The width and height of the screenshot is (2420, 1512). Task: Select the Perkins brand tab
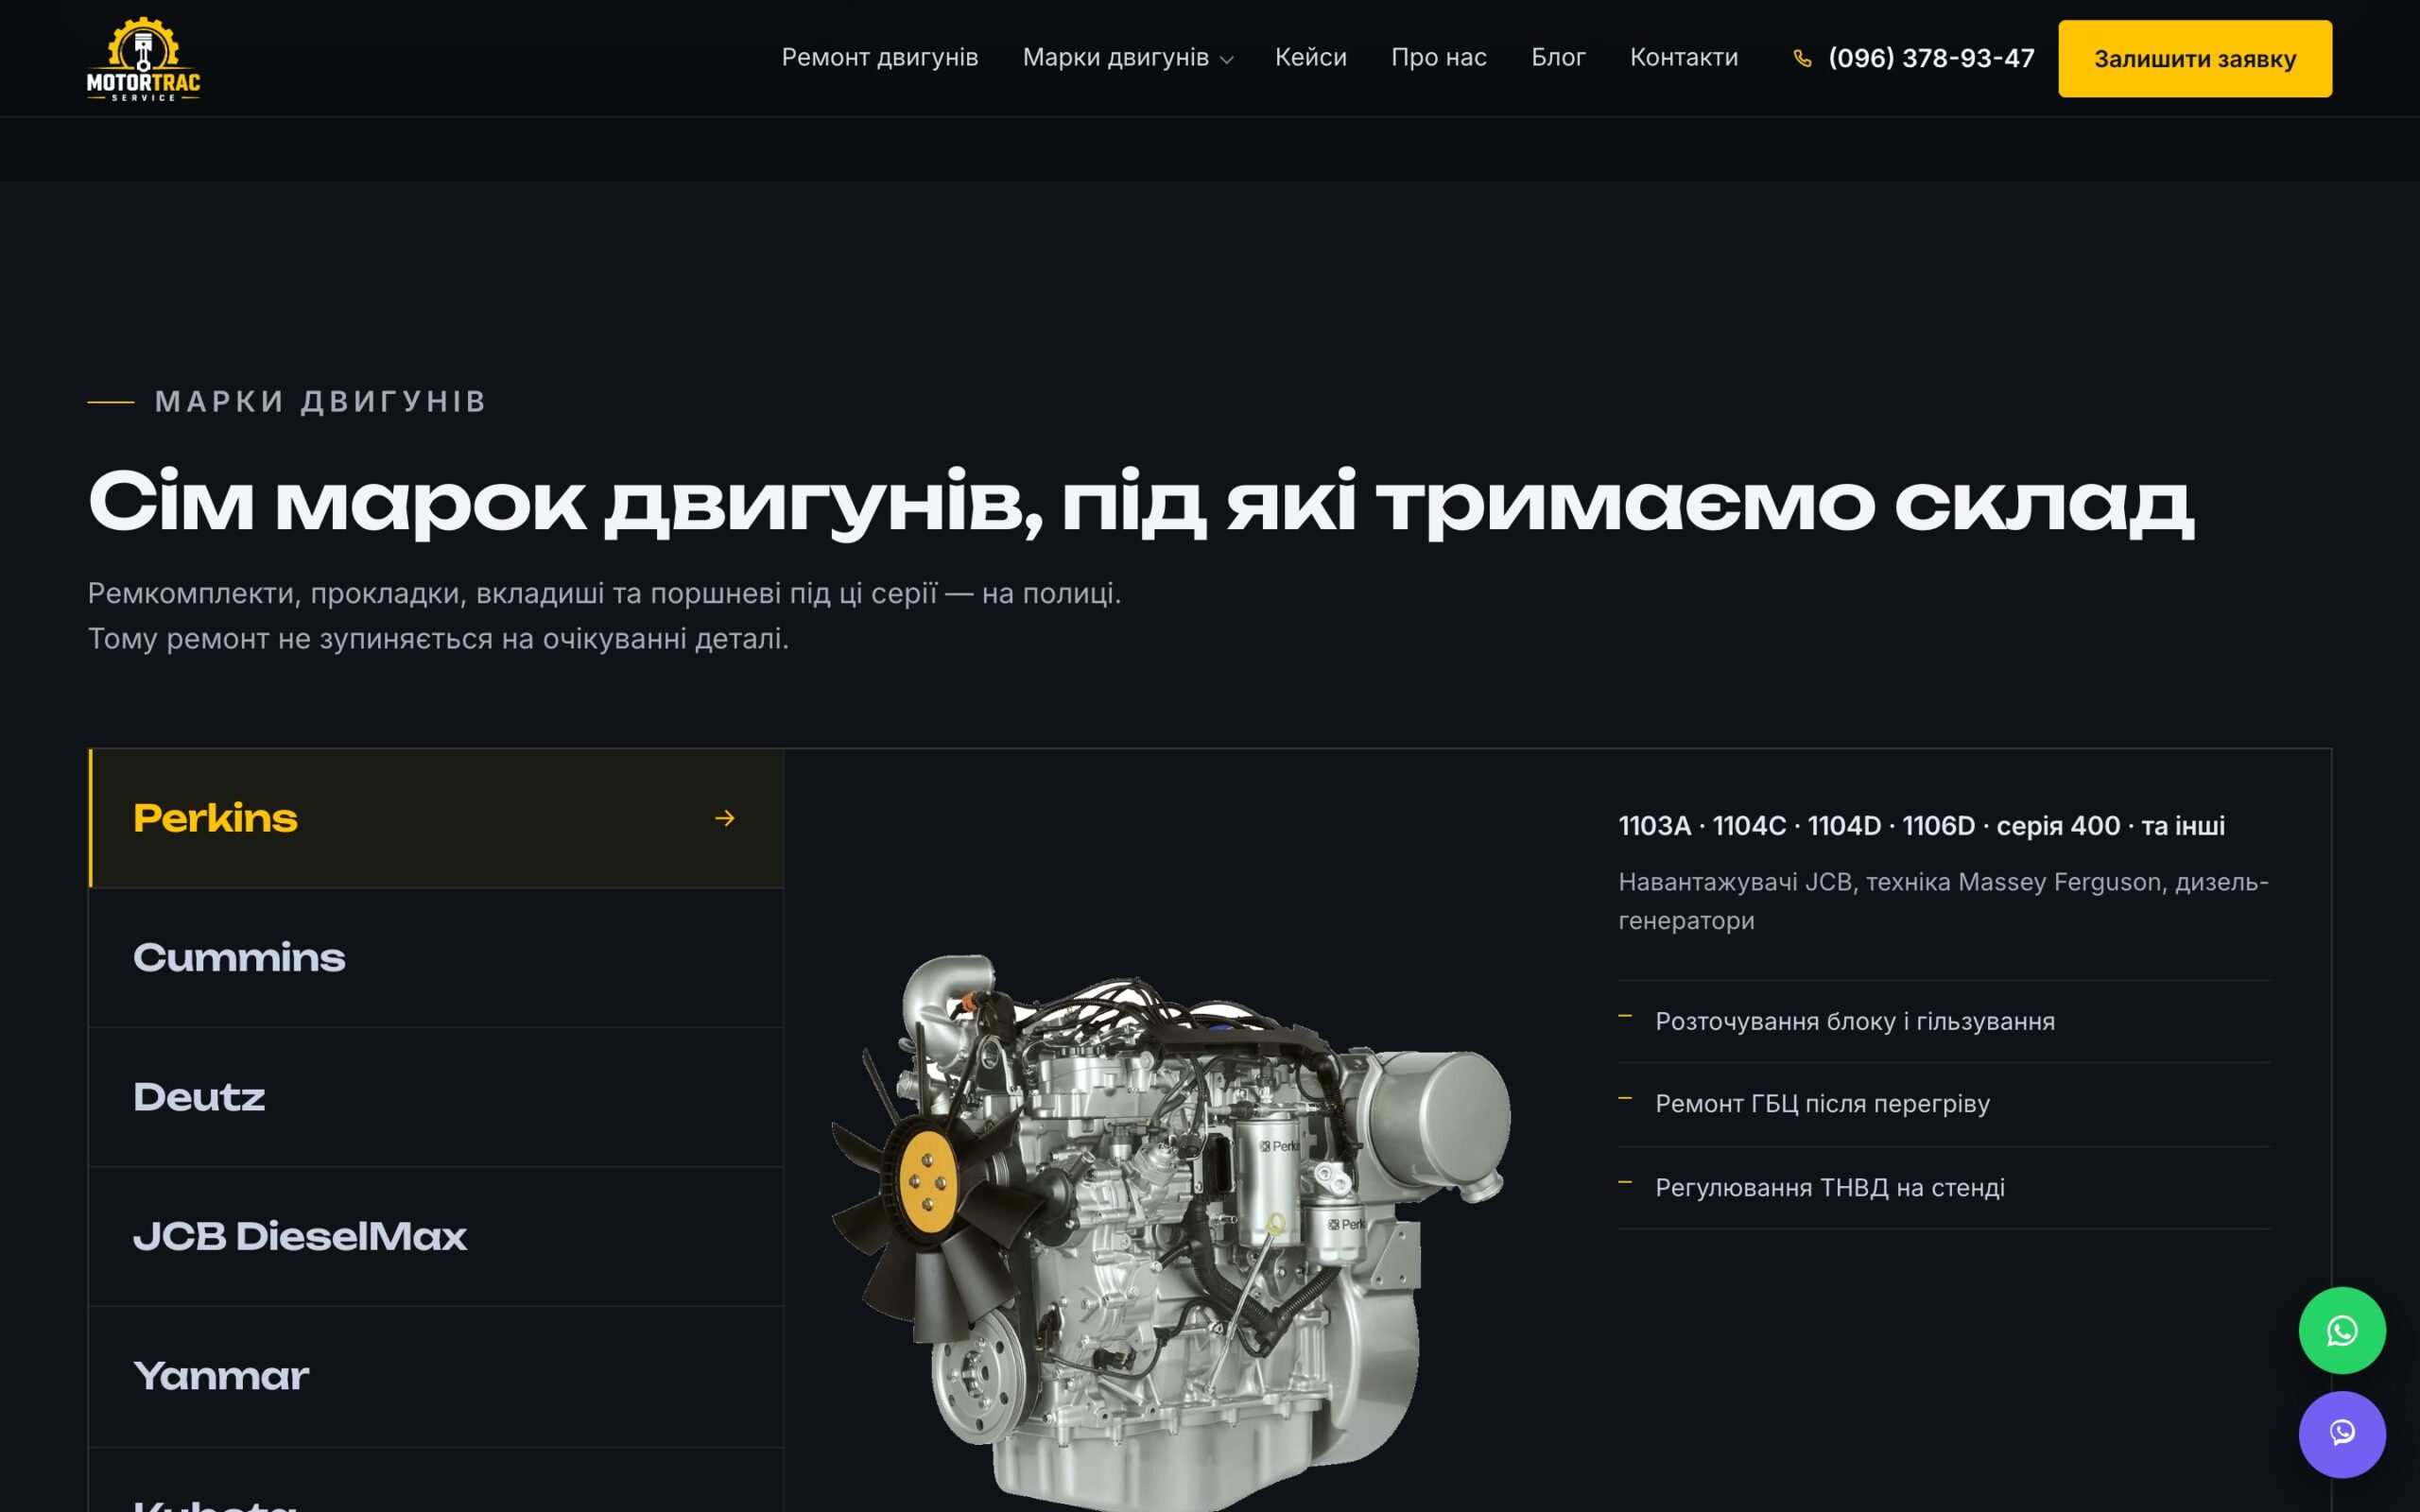(436, 818)
